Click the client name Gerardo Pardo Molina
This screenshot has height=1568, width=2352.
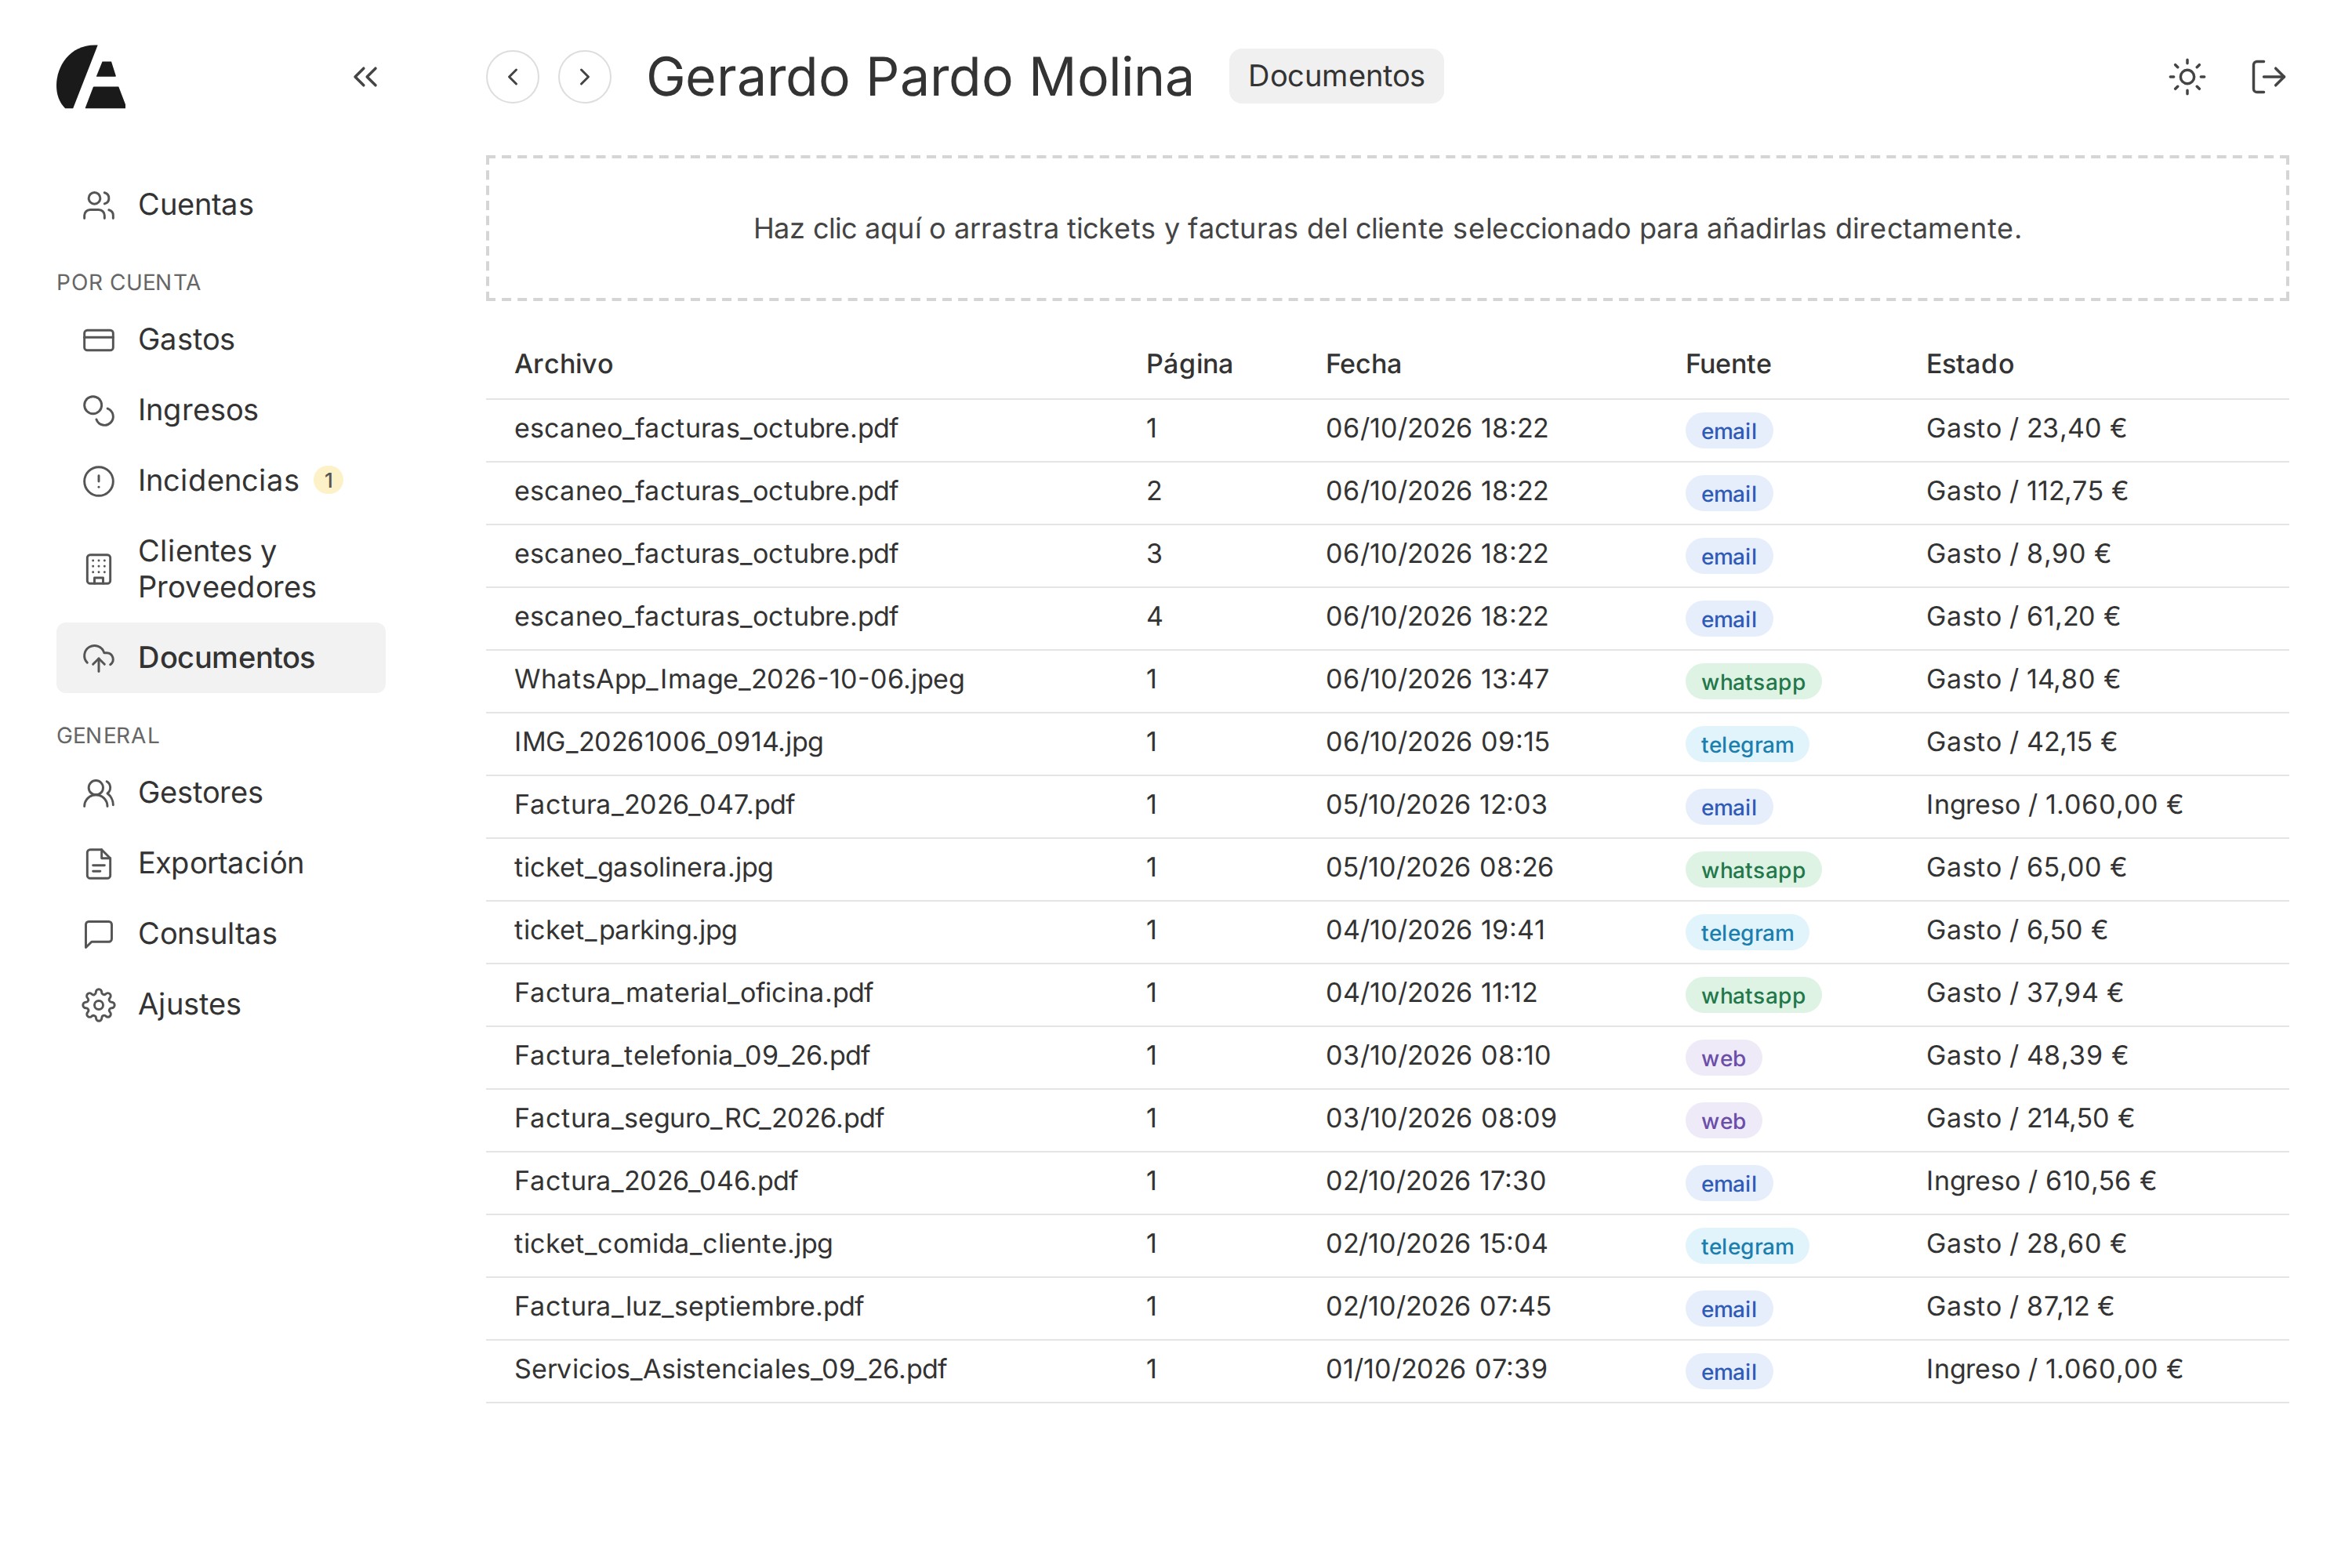[920, 77]
